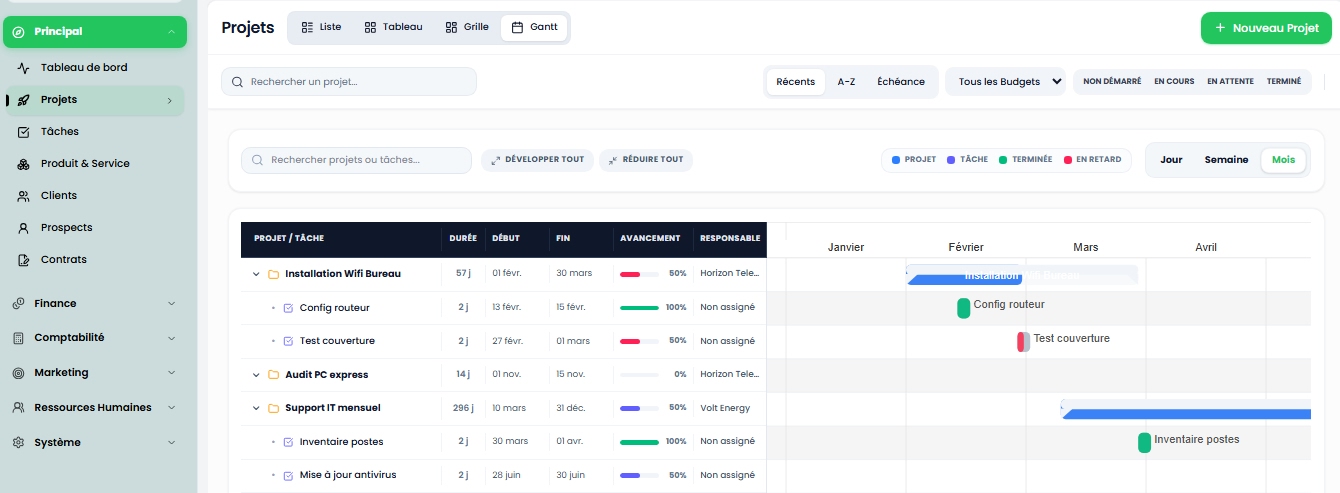
Task: Filter by Non démarré status
Action: click(1112, 82)
